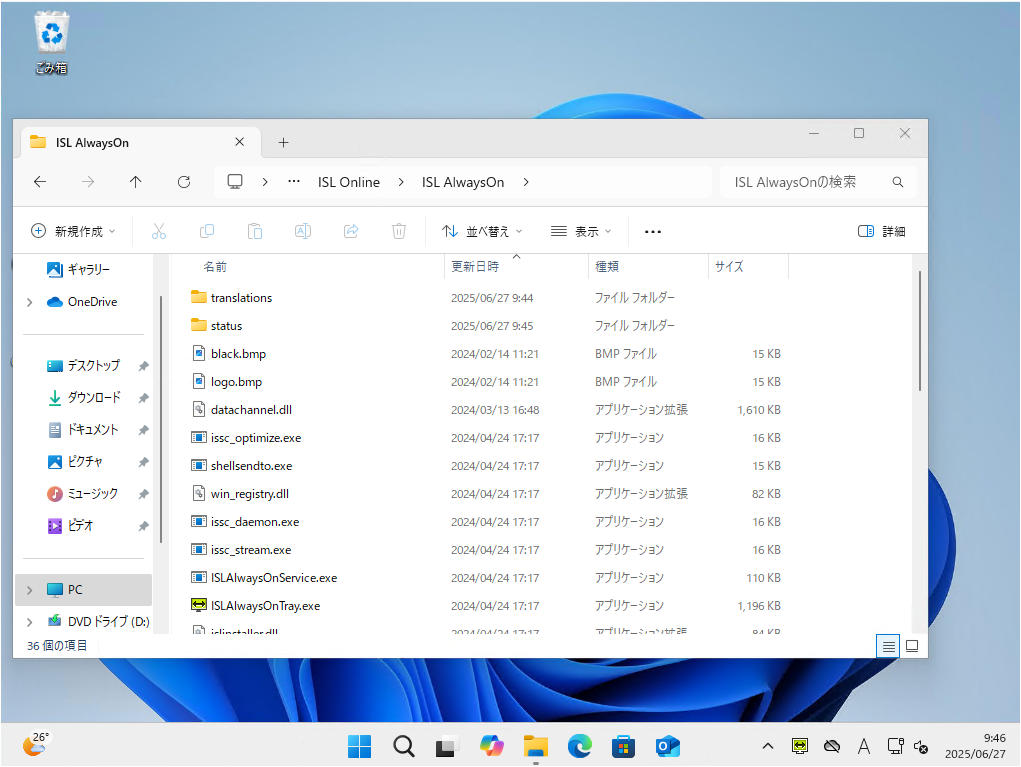Launch Copilot from taskbar
Viewport: 1021px width, 767px height.
(492, 746)
